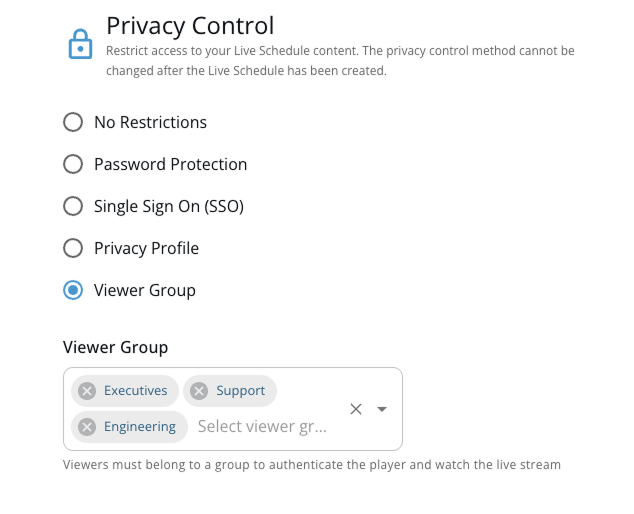The height and width of the screenshot is (514, 634).
Task: Clear all selected viewer groups
Action: 356,409
